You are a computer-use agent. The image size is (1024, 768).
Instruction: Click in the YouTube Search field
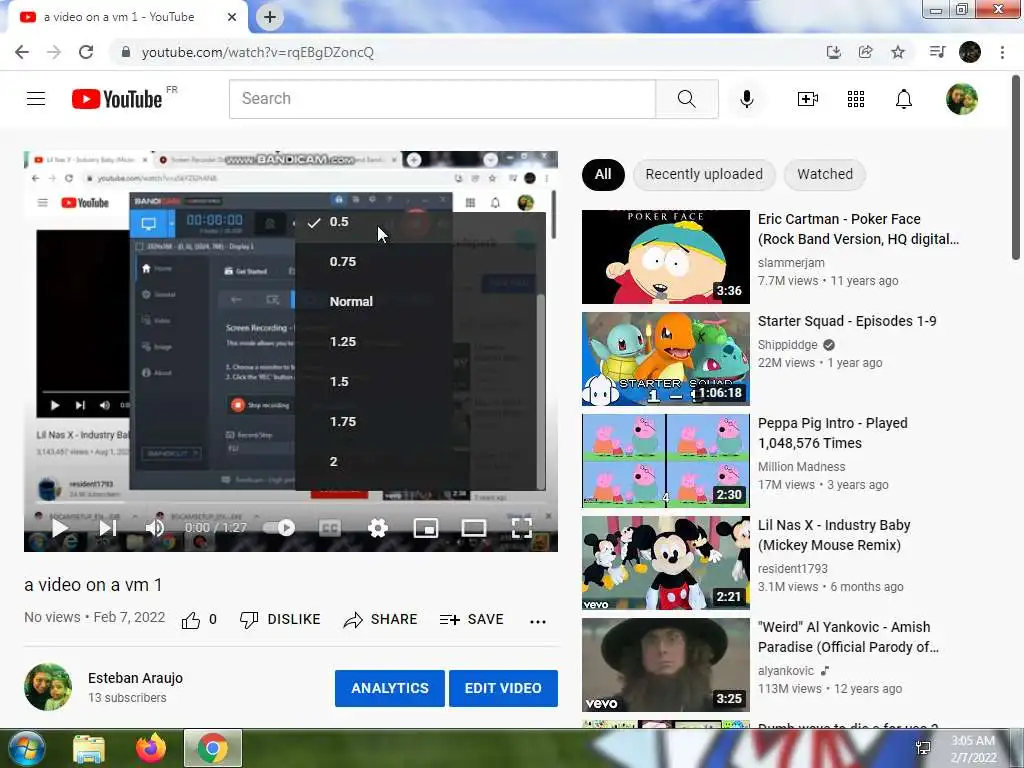tap(442, 99)
